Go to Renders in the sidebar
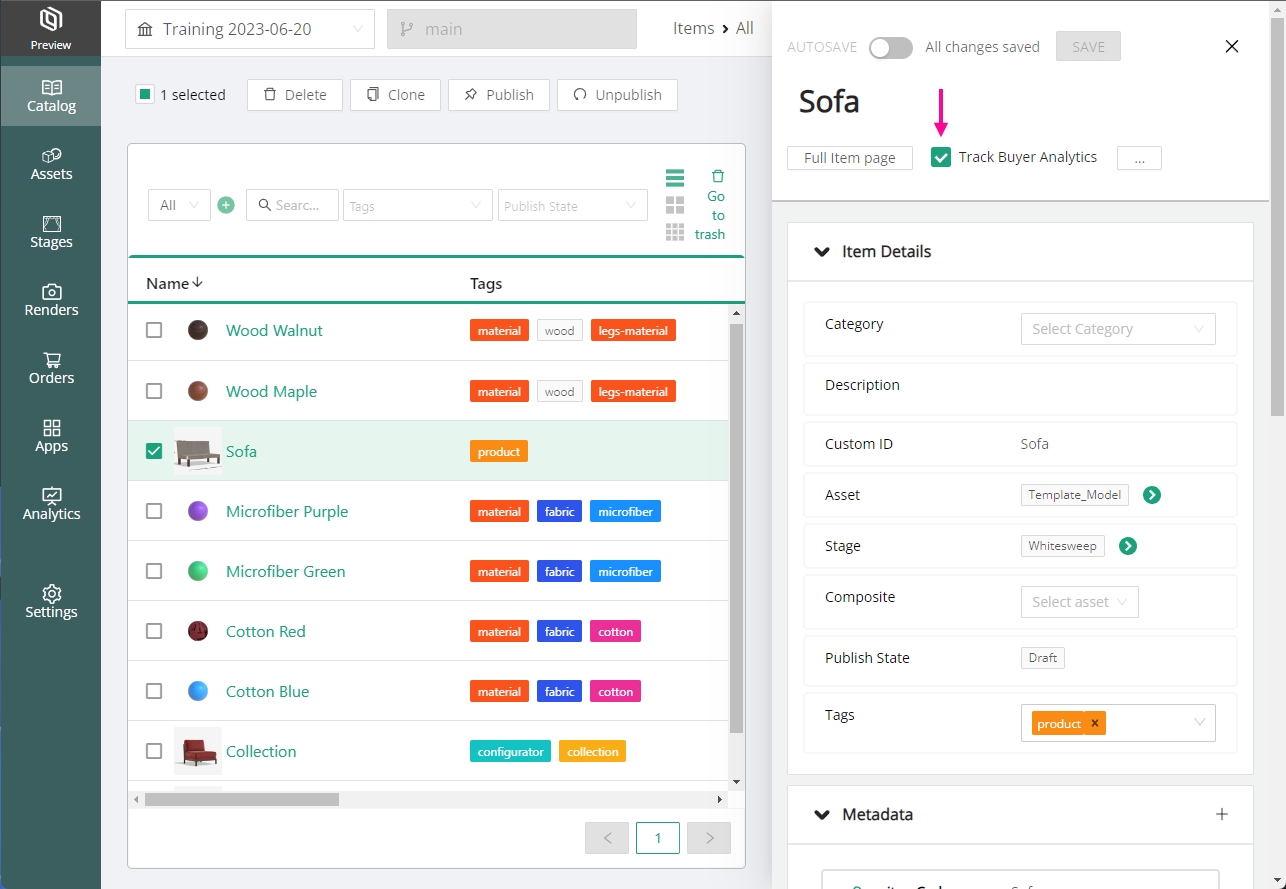1286x889 pixels. (x=51, y=300)
